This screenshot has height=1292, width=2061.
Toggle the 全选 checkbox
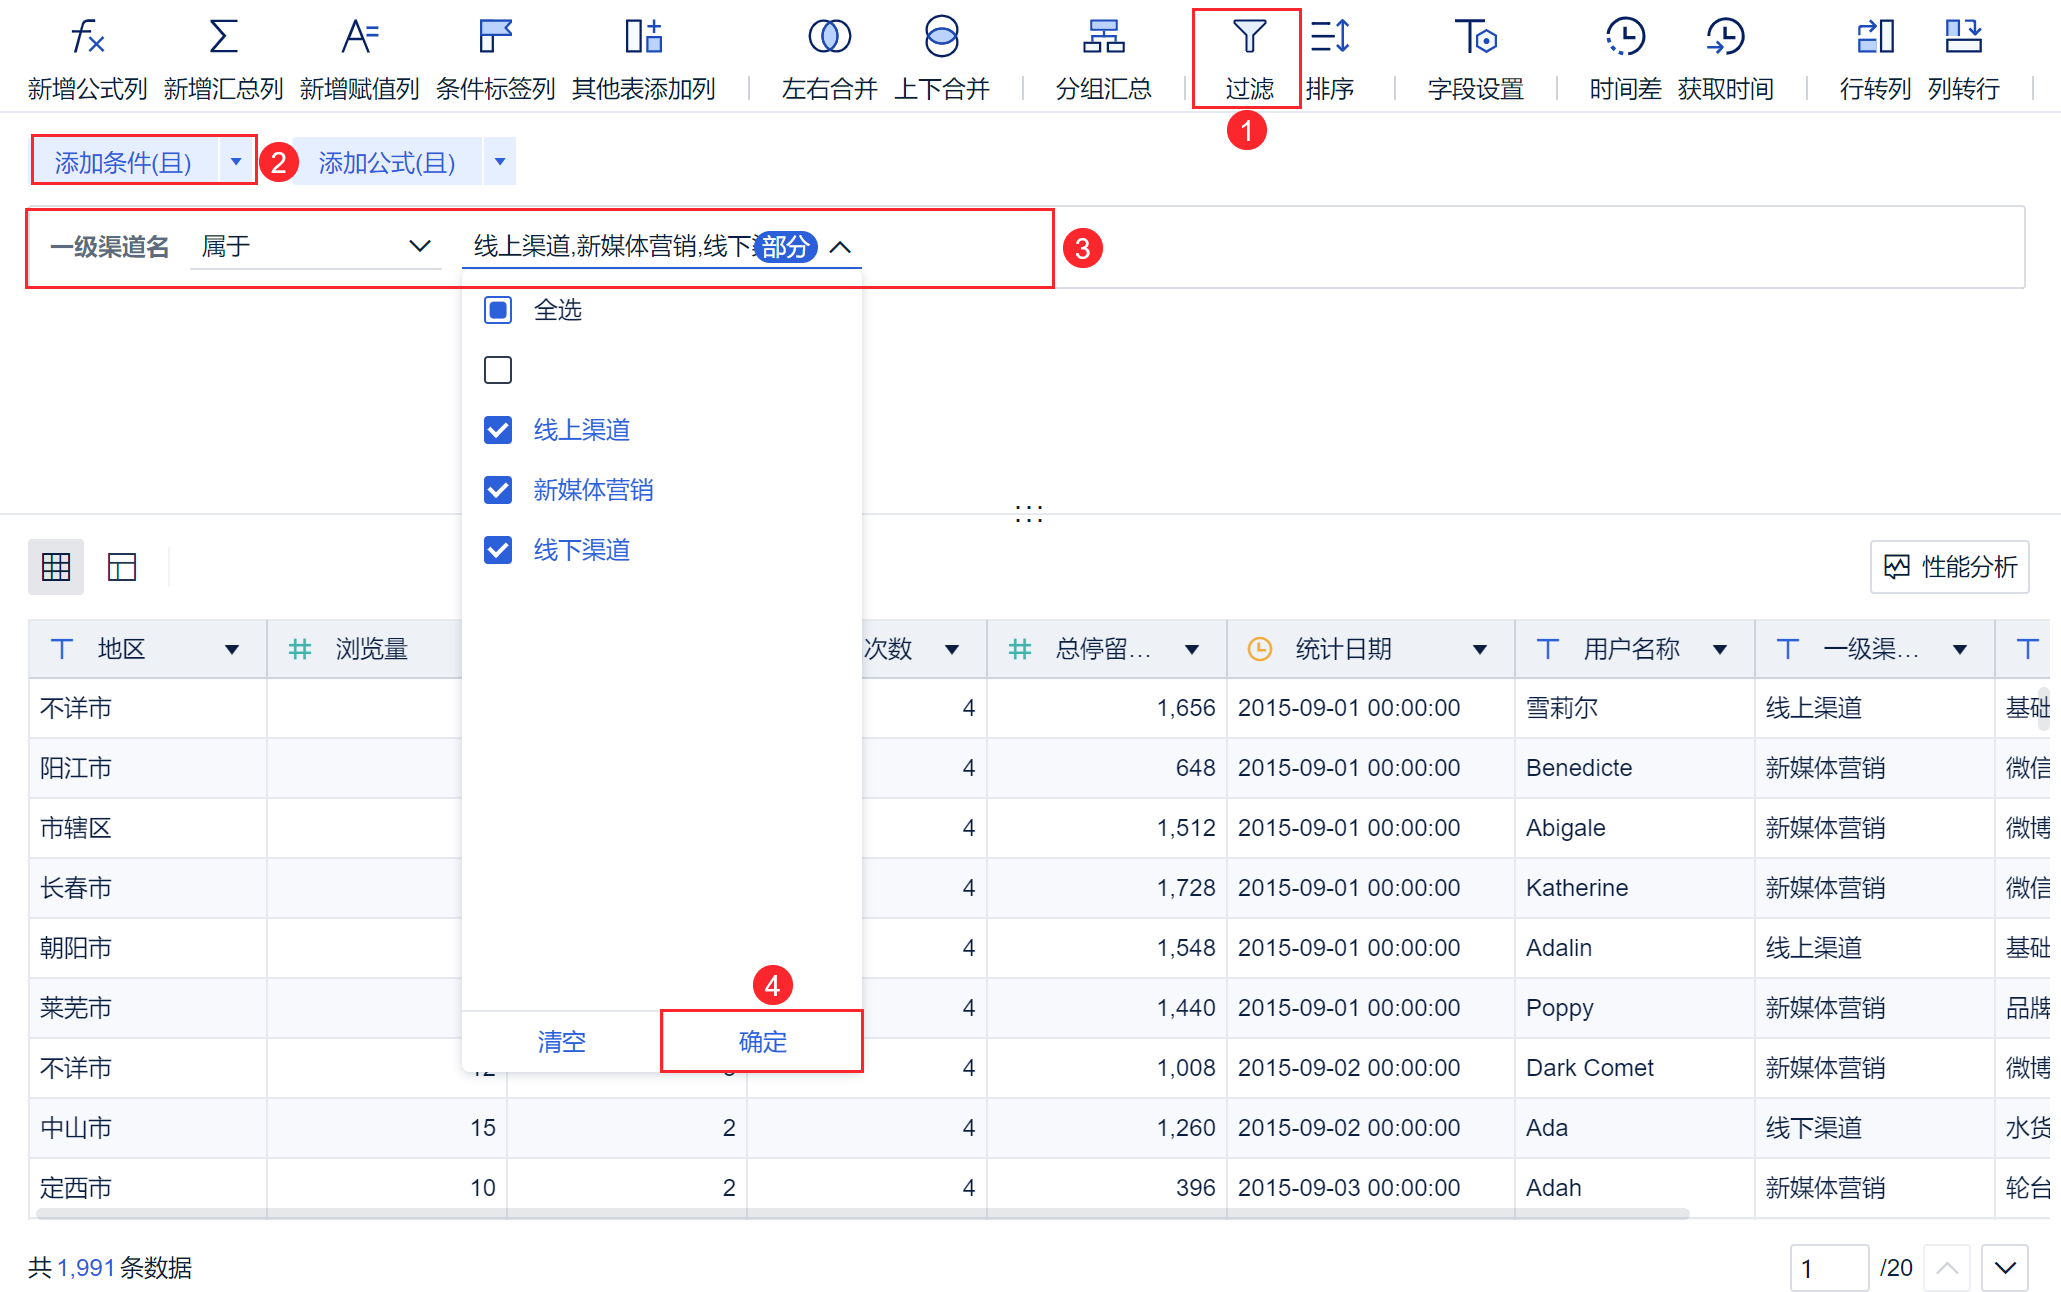point(498,310)
